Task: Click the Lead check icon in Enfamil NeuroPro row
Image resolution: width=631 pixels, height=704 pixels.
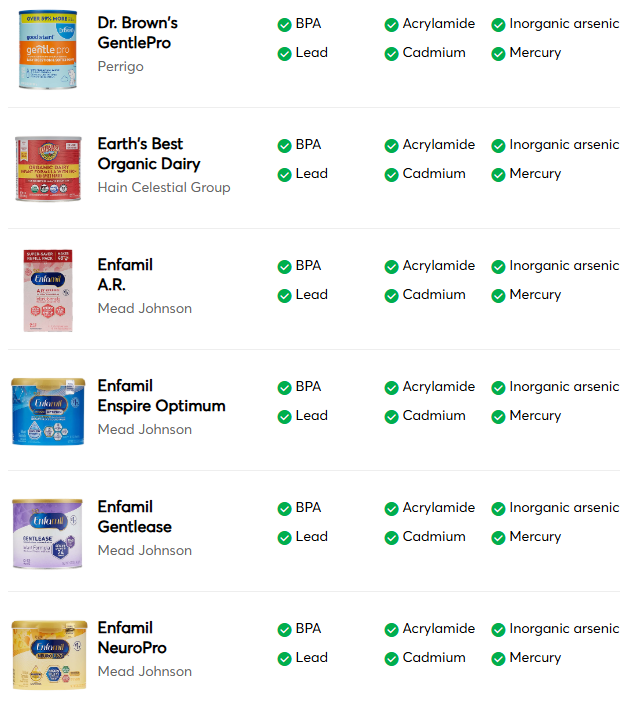Action: point(285,659)
